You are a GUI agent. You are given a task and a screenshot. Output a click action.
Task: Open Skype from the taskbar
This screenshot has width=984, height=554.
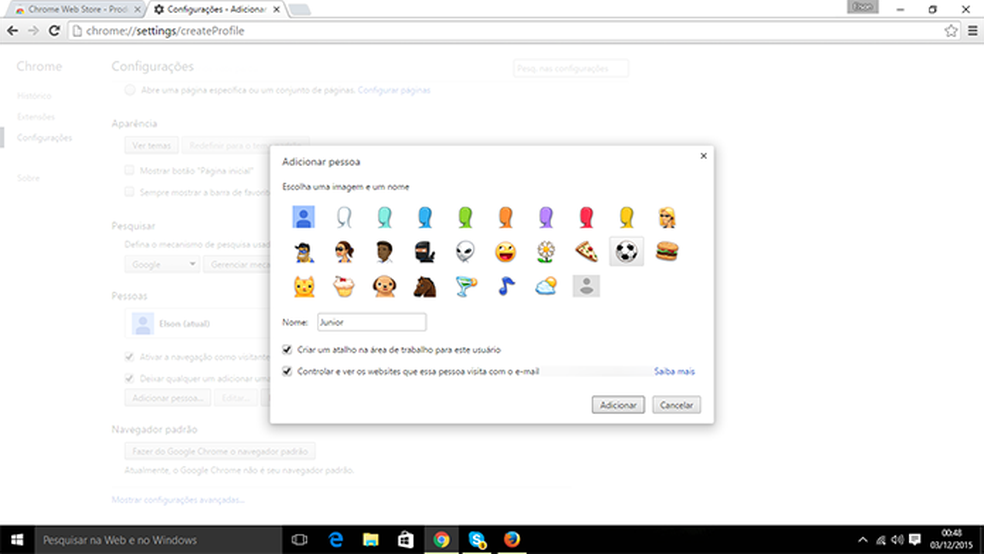coord(477,540)
